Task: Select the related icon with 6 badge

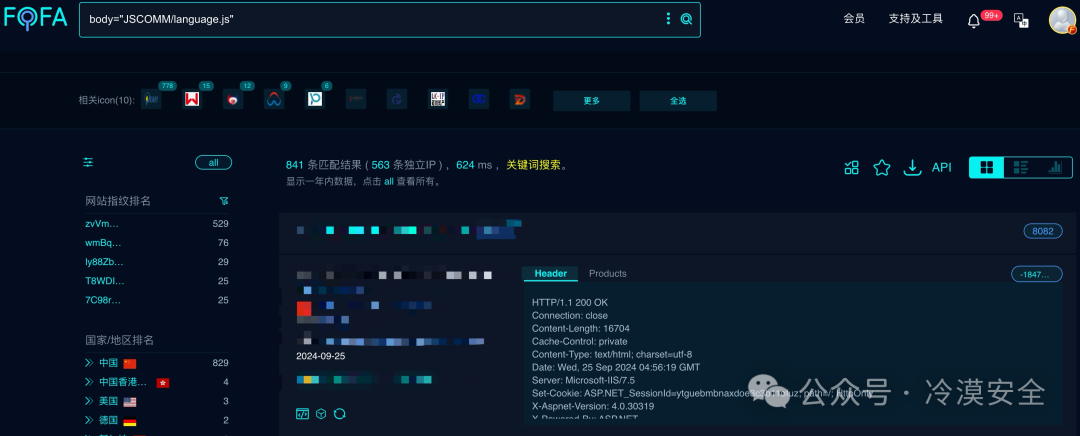Action: coord(315,100)
